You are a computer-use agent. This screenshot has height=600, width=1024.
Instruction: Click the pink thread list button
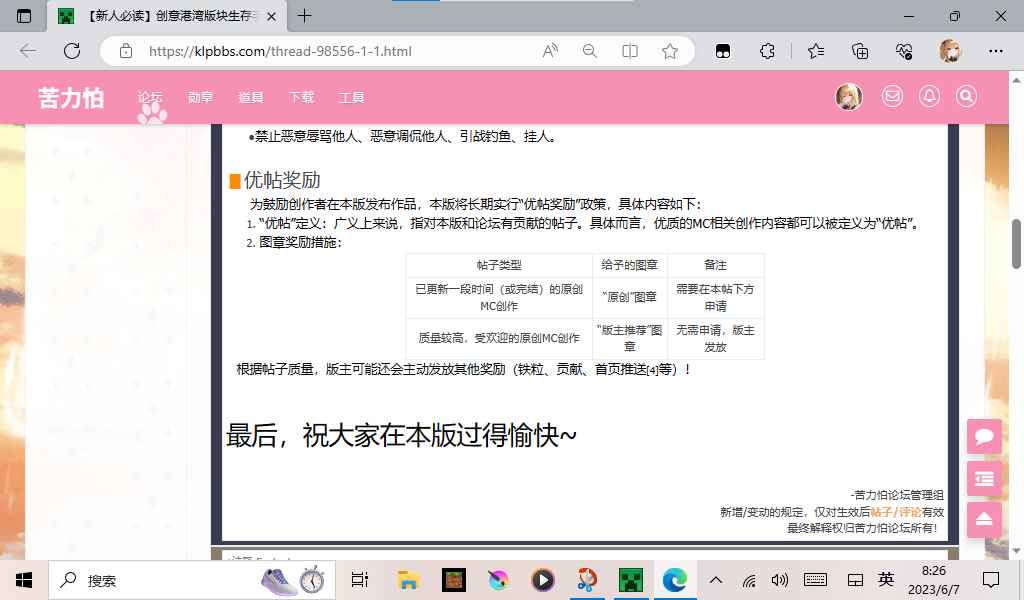pyautogui.click(x=984, y=479)
